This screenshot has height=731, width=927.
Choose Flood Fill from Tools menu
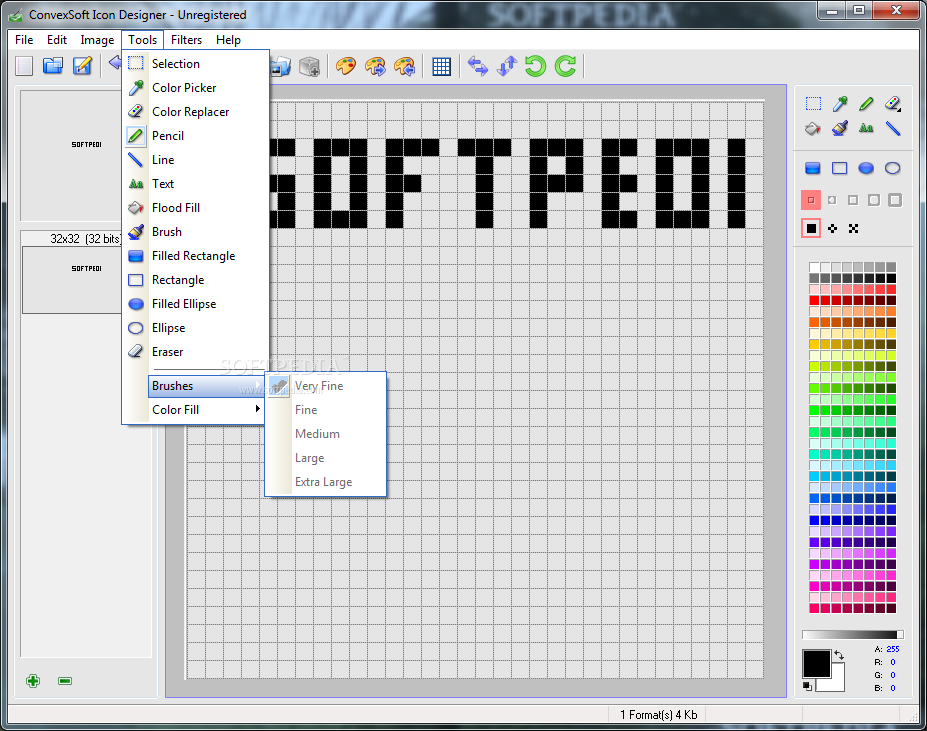point(195,208)
